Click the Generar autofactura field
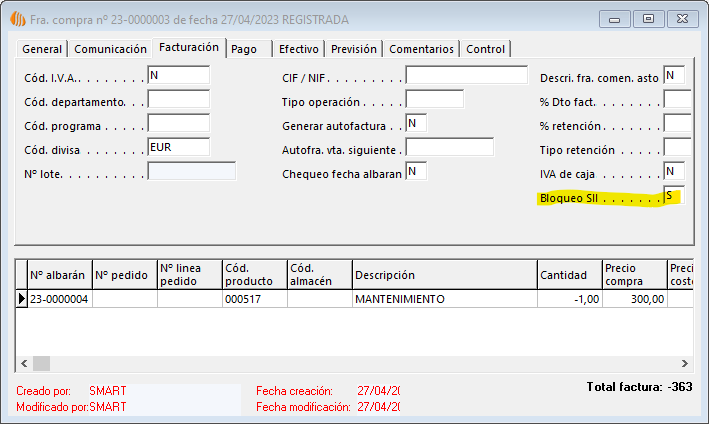The image size is (709, 424). click(x=416, y=123)
